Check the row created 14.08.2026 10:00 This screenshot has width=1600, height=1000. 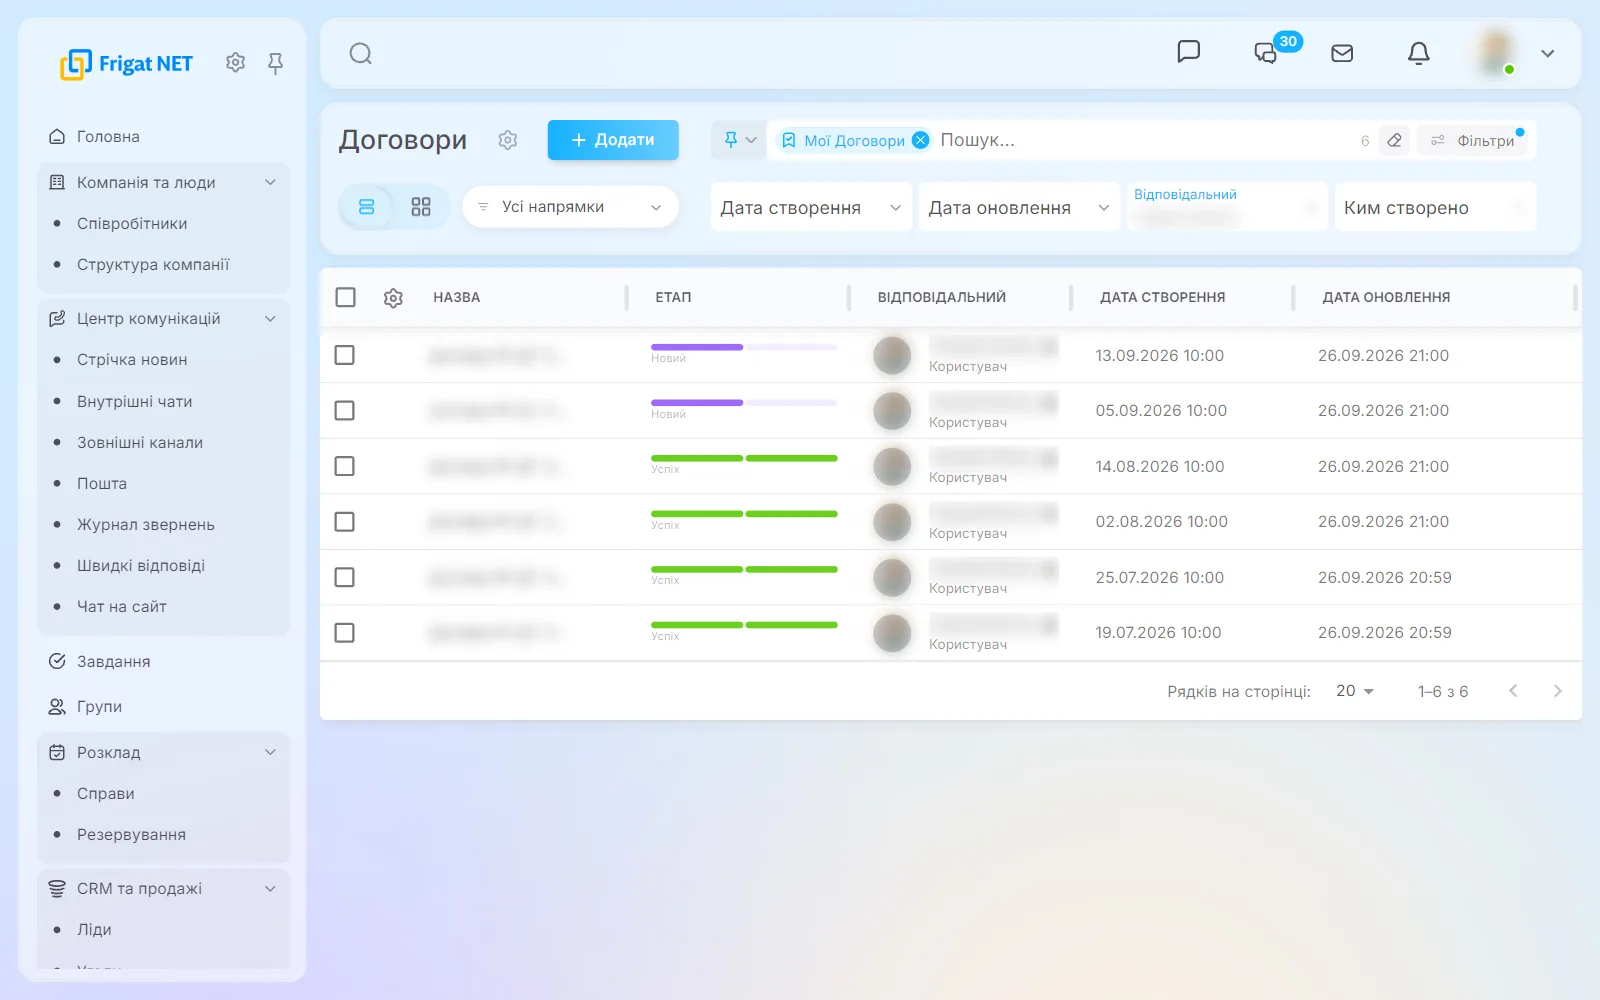(344, 466)
